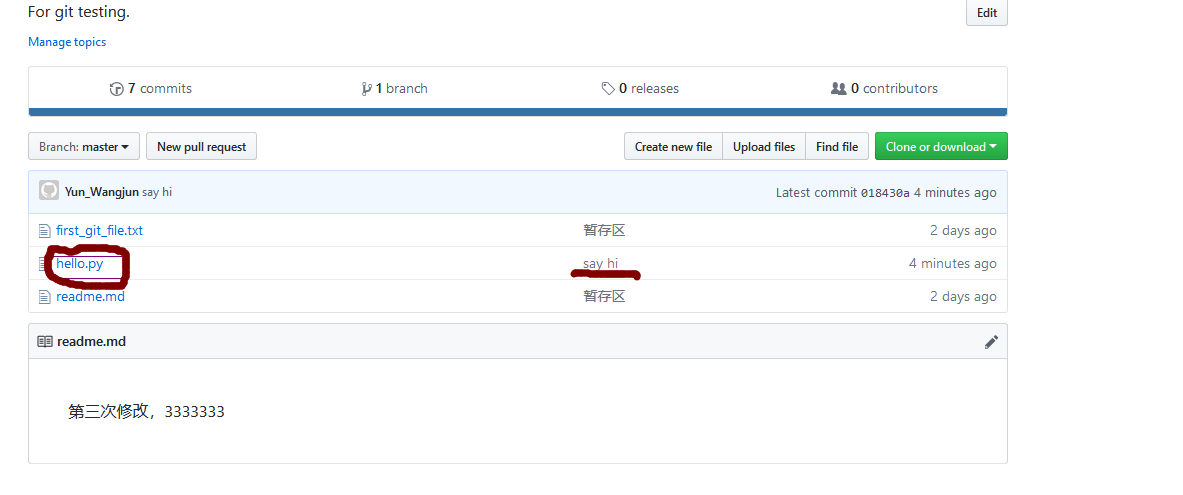Image resolution: width=1183 pixels, height=495 pixels.
Task: Click the file icon beside hello.py
Action: pos(44,264)
